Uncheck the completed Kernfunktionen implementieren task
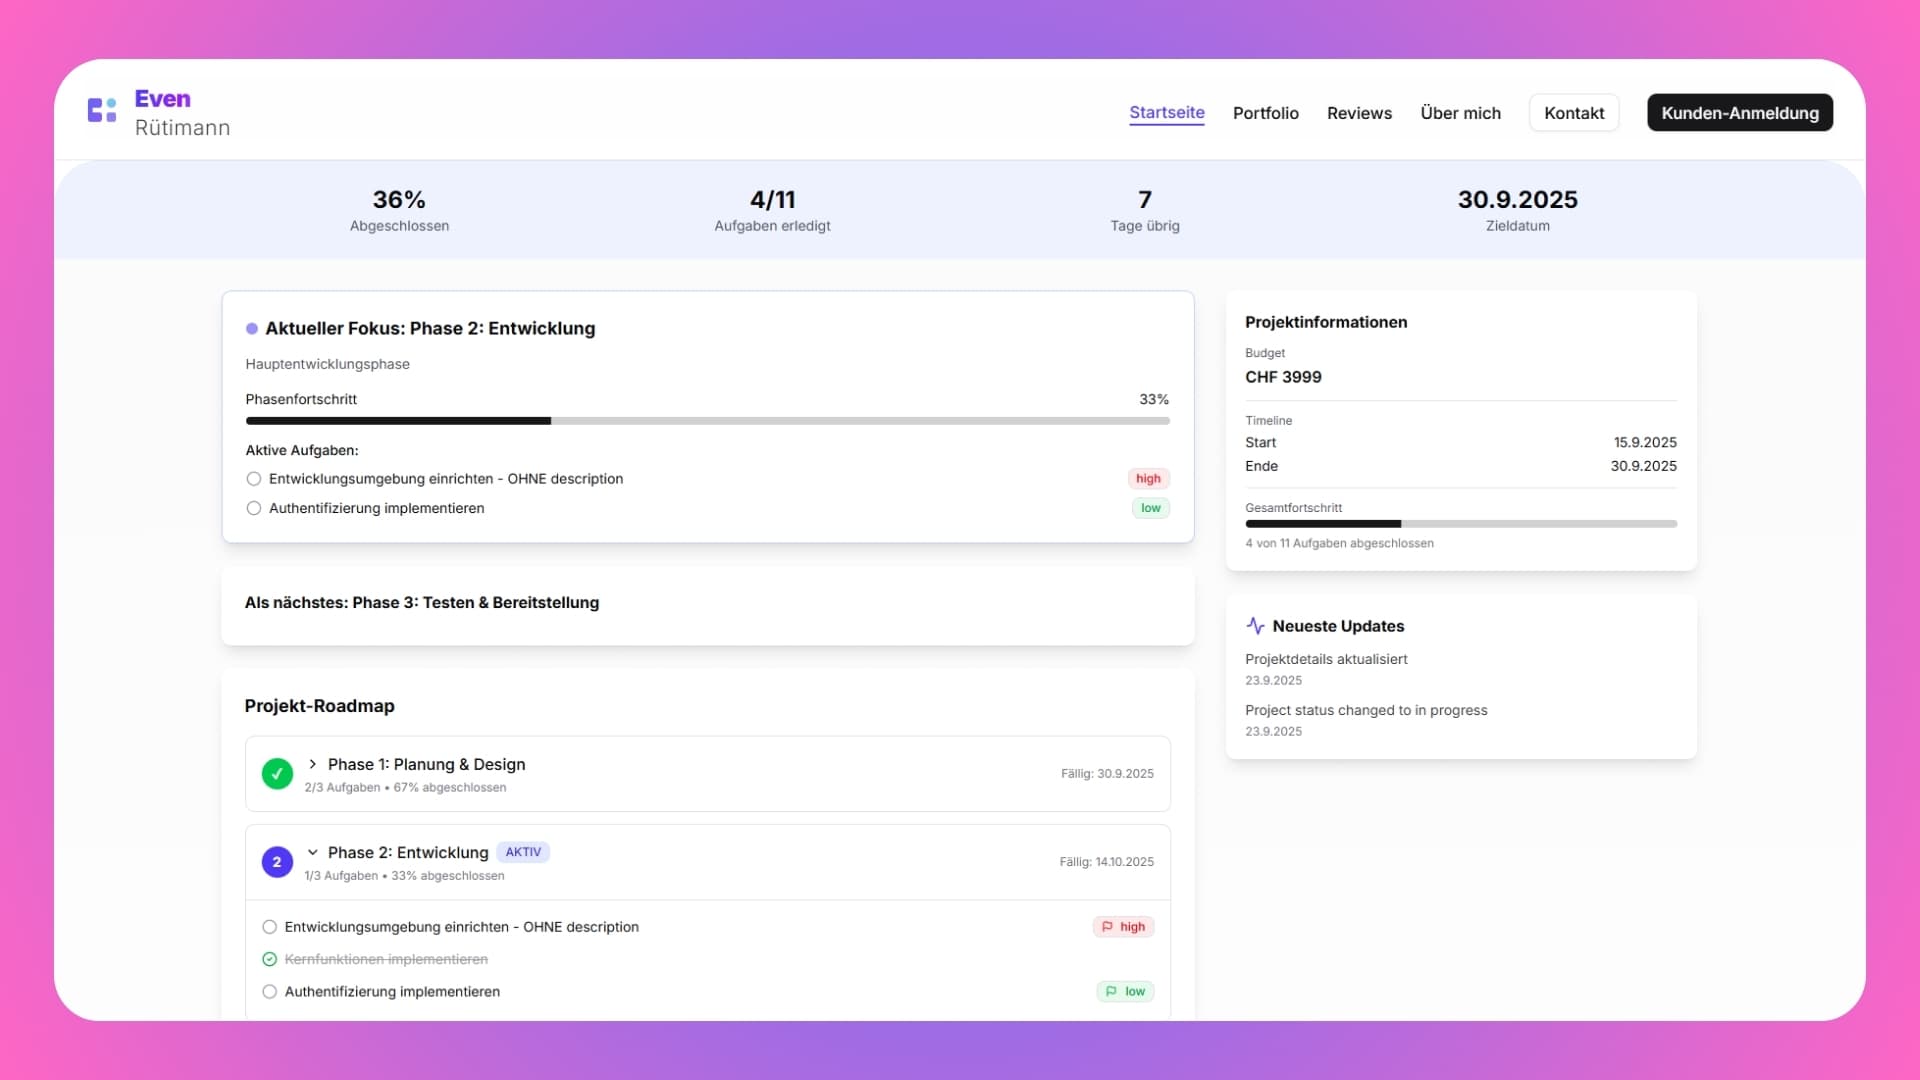This screenshot has height=1080, width=1920. coord(269,959)
